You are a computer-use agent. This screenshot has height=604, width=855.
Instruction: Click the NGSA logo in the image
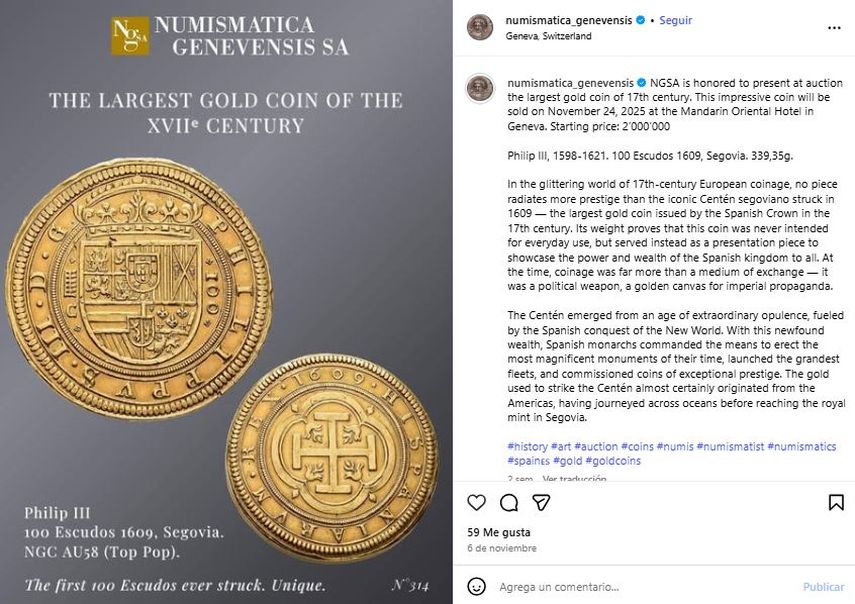[x=130, y=35]
